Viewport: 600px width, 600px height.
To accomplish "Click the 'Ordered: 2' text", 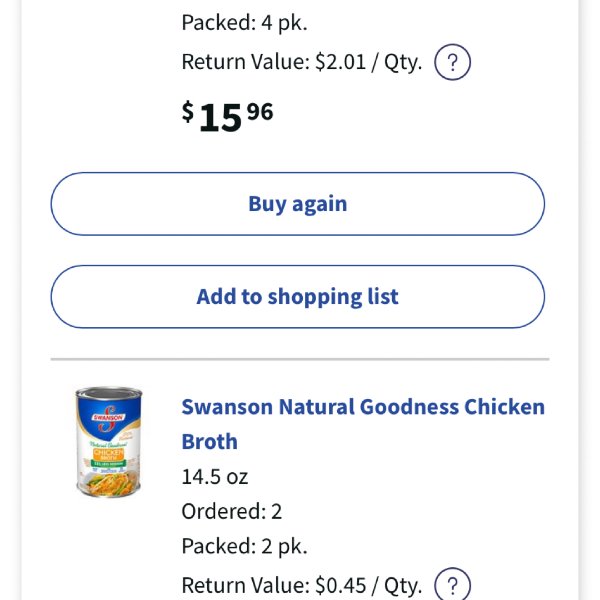I will pyautogui.click(x=232, y=511).
